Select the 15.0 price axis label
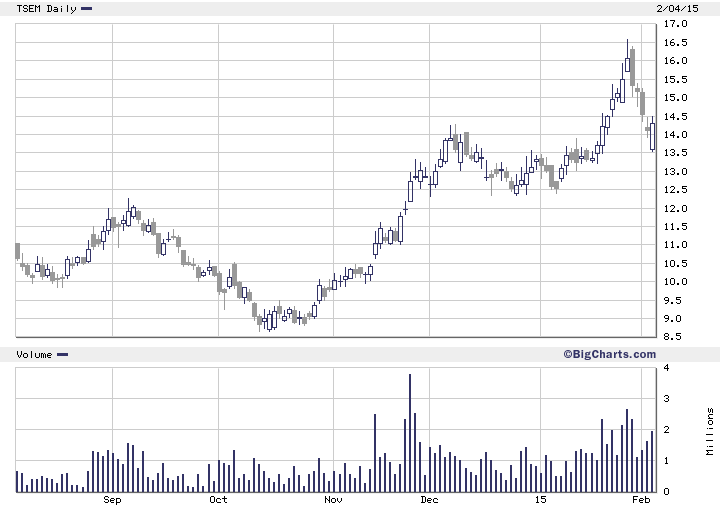The width and height of the screenshot is (720, 510). click(x=675, y=97)
